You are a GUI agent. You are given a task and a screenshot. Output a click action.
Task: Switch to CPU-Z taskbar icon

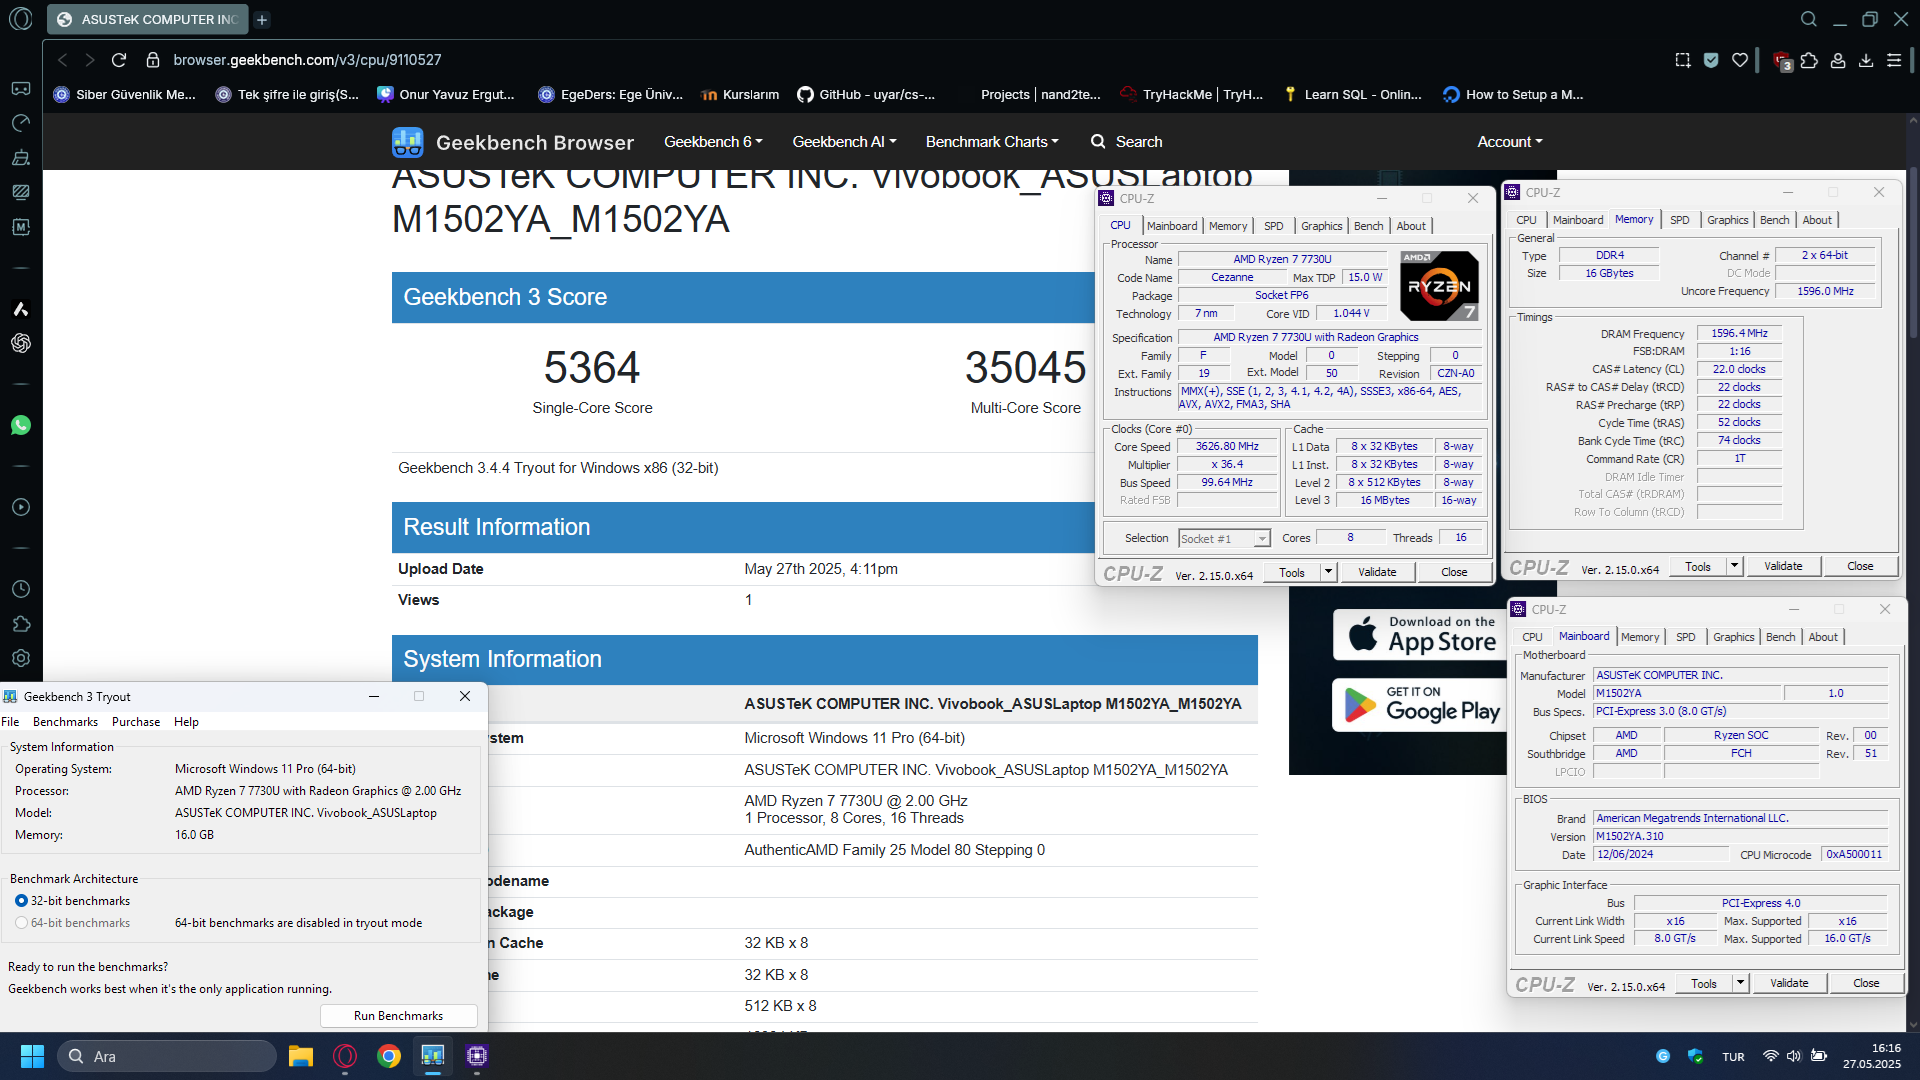coord(477,1056)
